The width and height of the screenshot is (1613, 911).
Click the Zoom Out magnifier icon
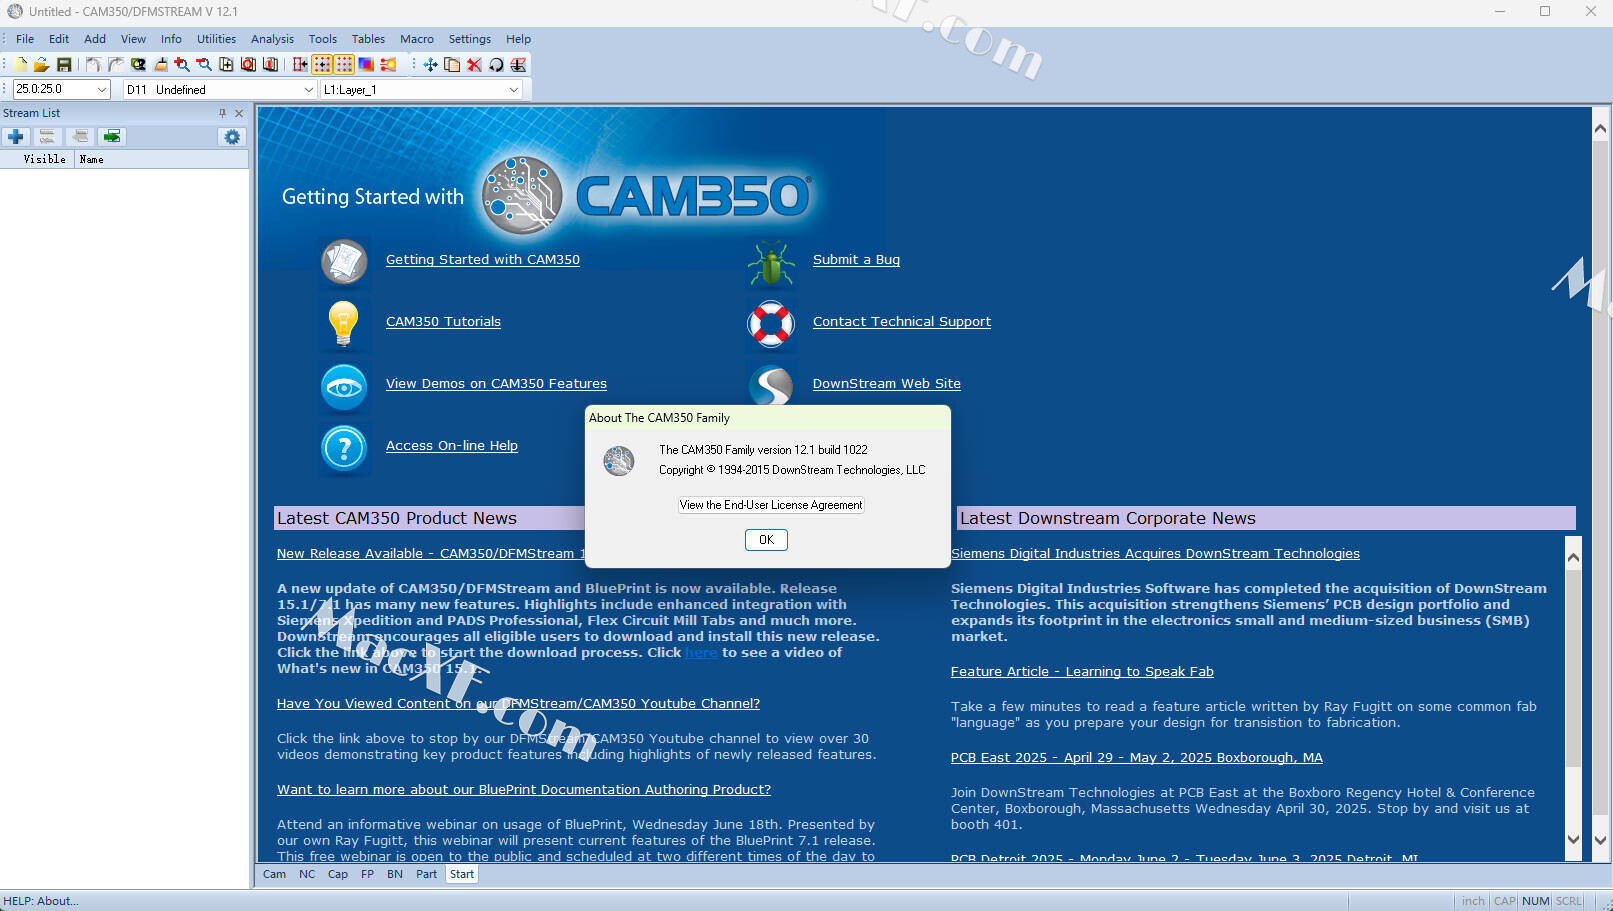click(x=204, y=64)
